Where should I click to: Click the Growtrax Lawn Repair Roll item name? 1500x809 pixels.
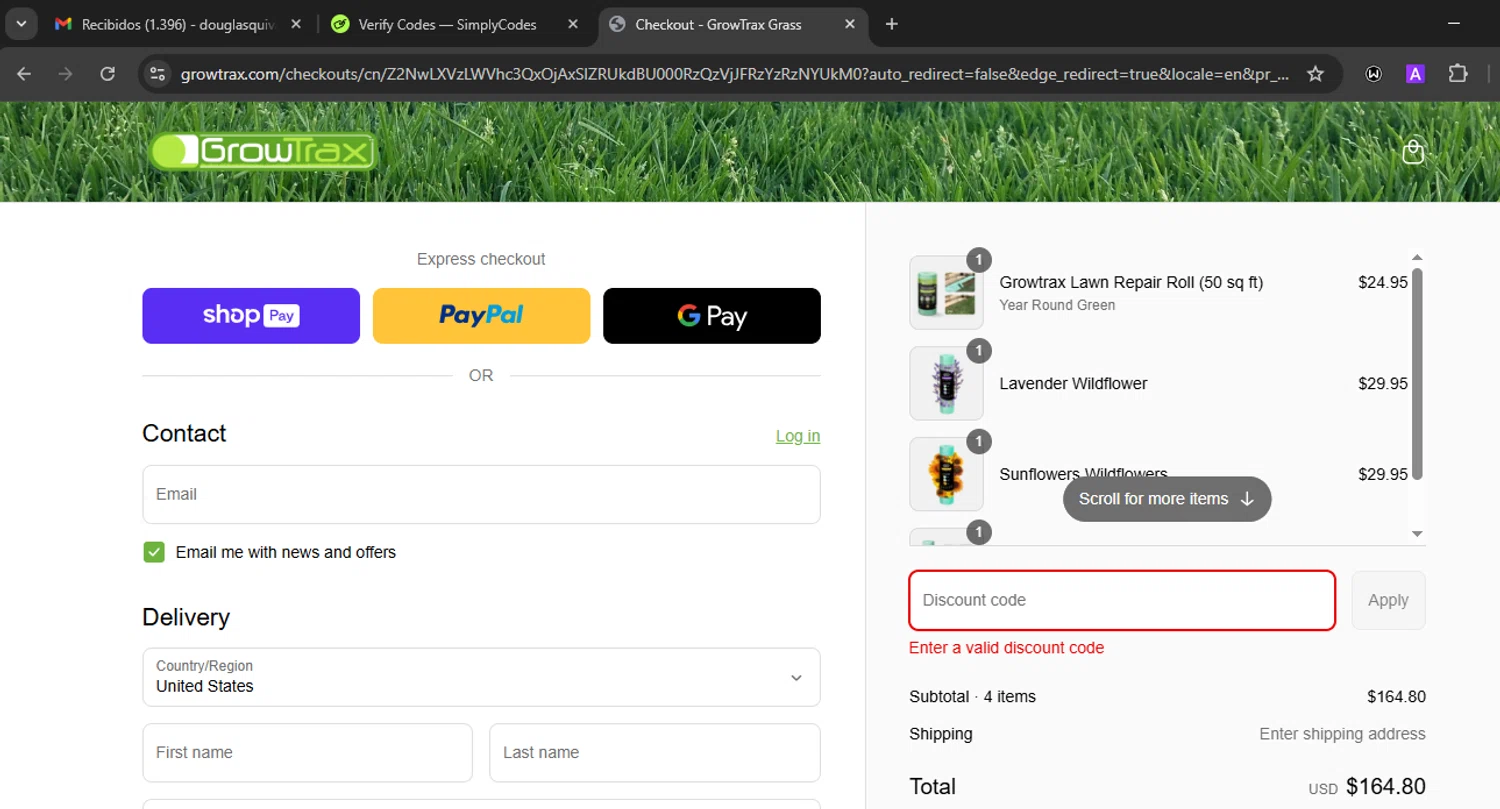[x=1131, y=283]
